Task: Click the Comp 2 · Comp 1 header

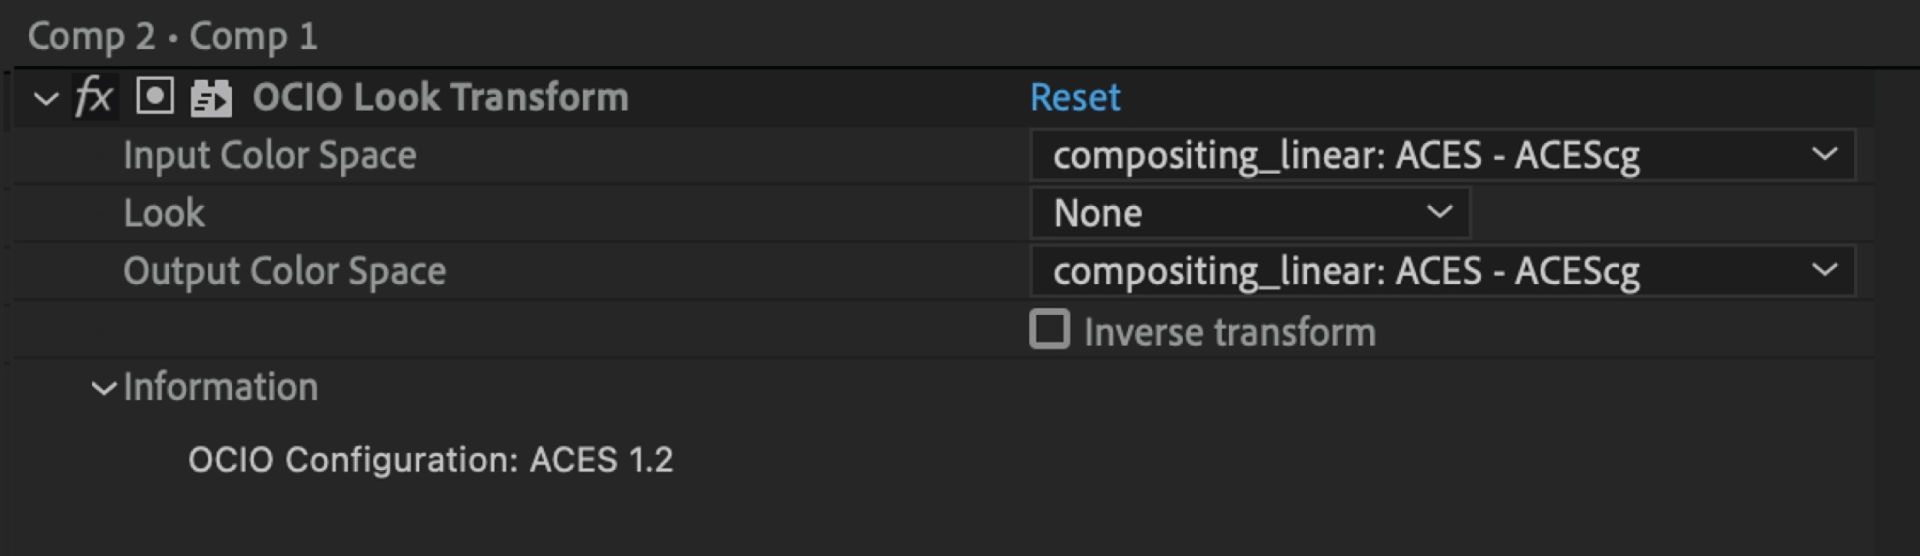Action: pos(172,36)
